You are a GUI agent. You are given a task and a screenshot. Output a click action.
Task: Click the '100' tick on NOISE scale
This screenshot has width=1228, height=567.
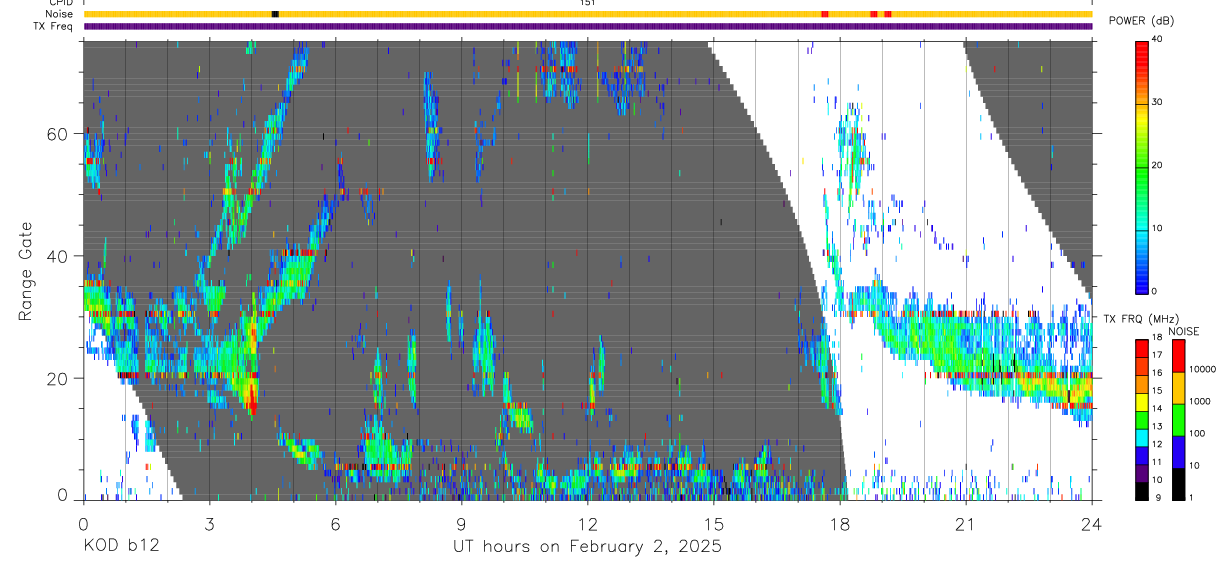[1198, 433]
